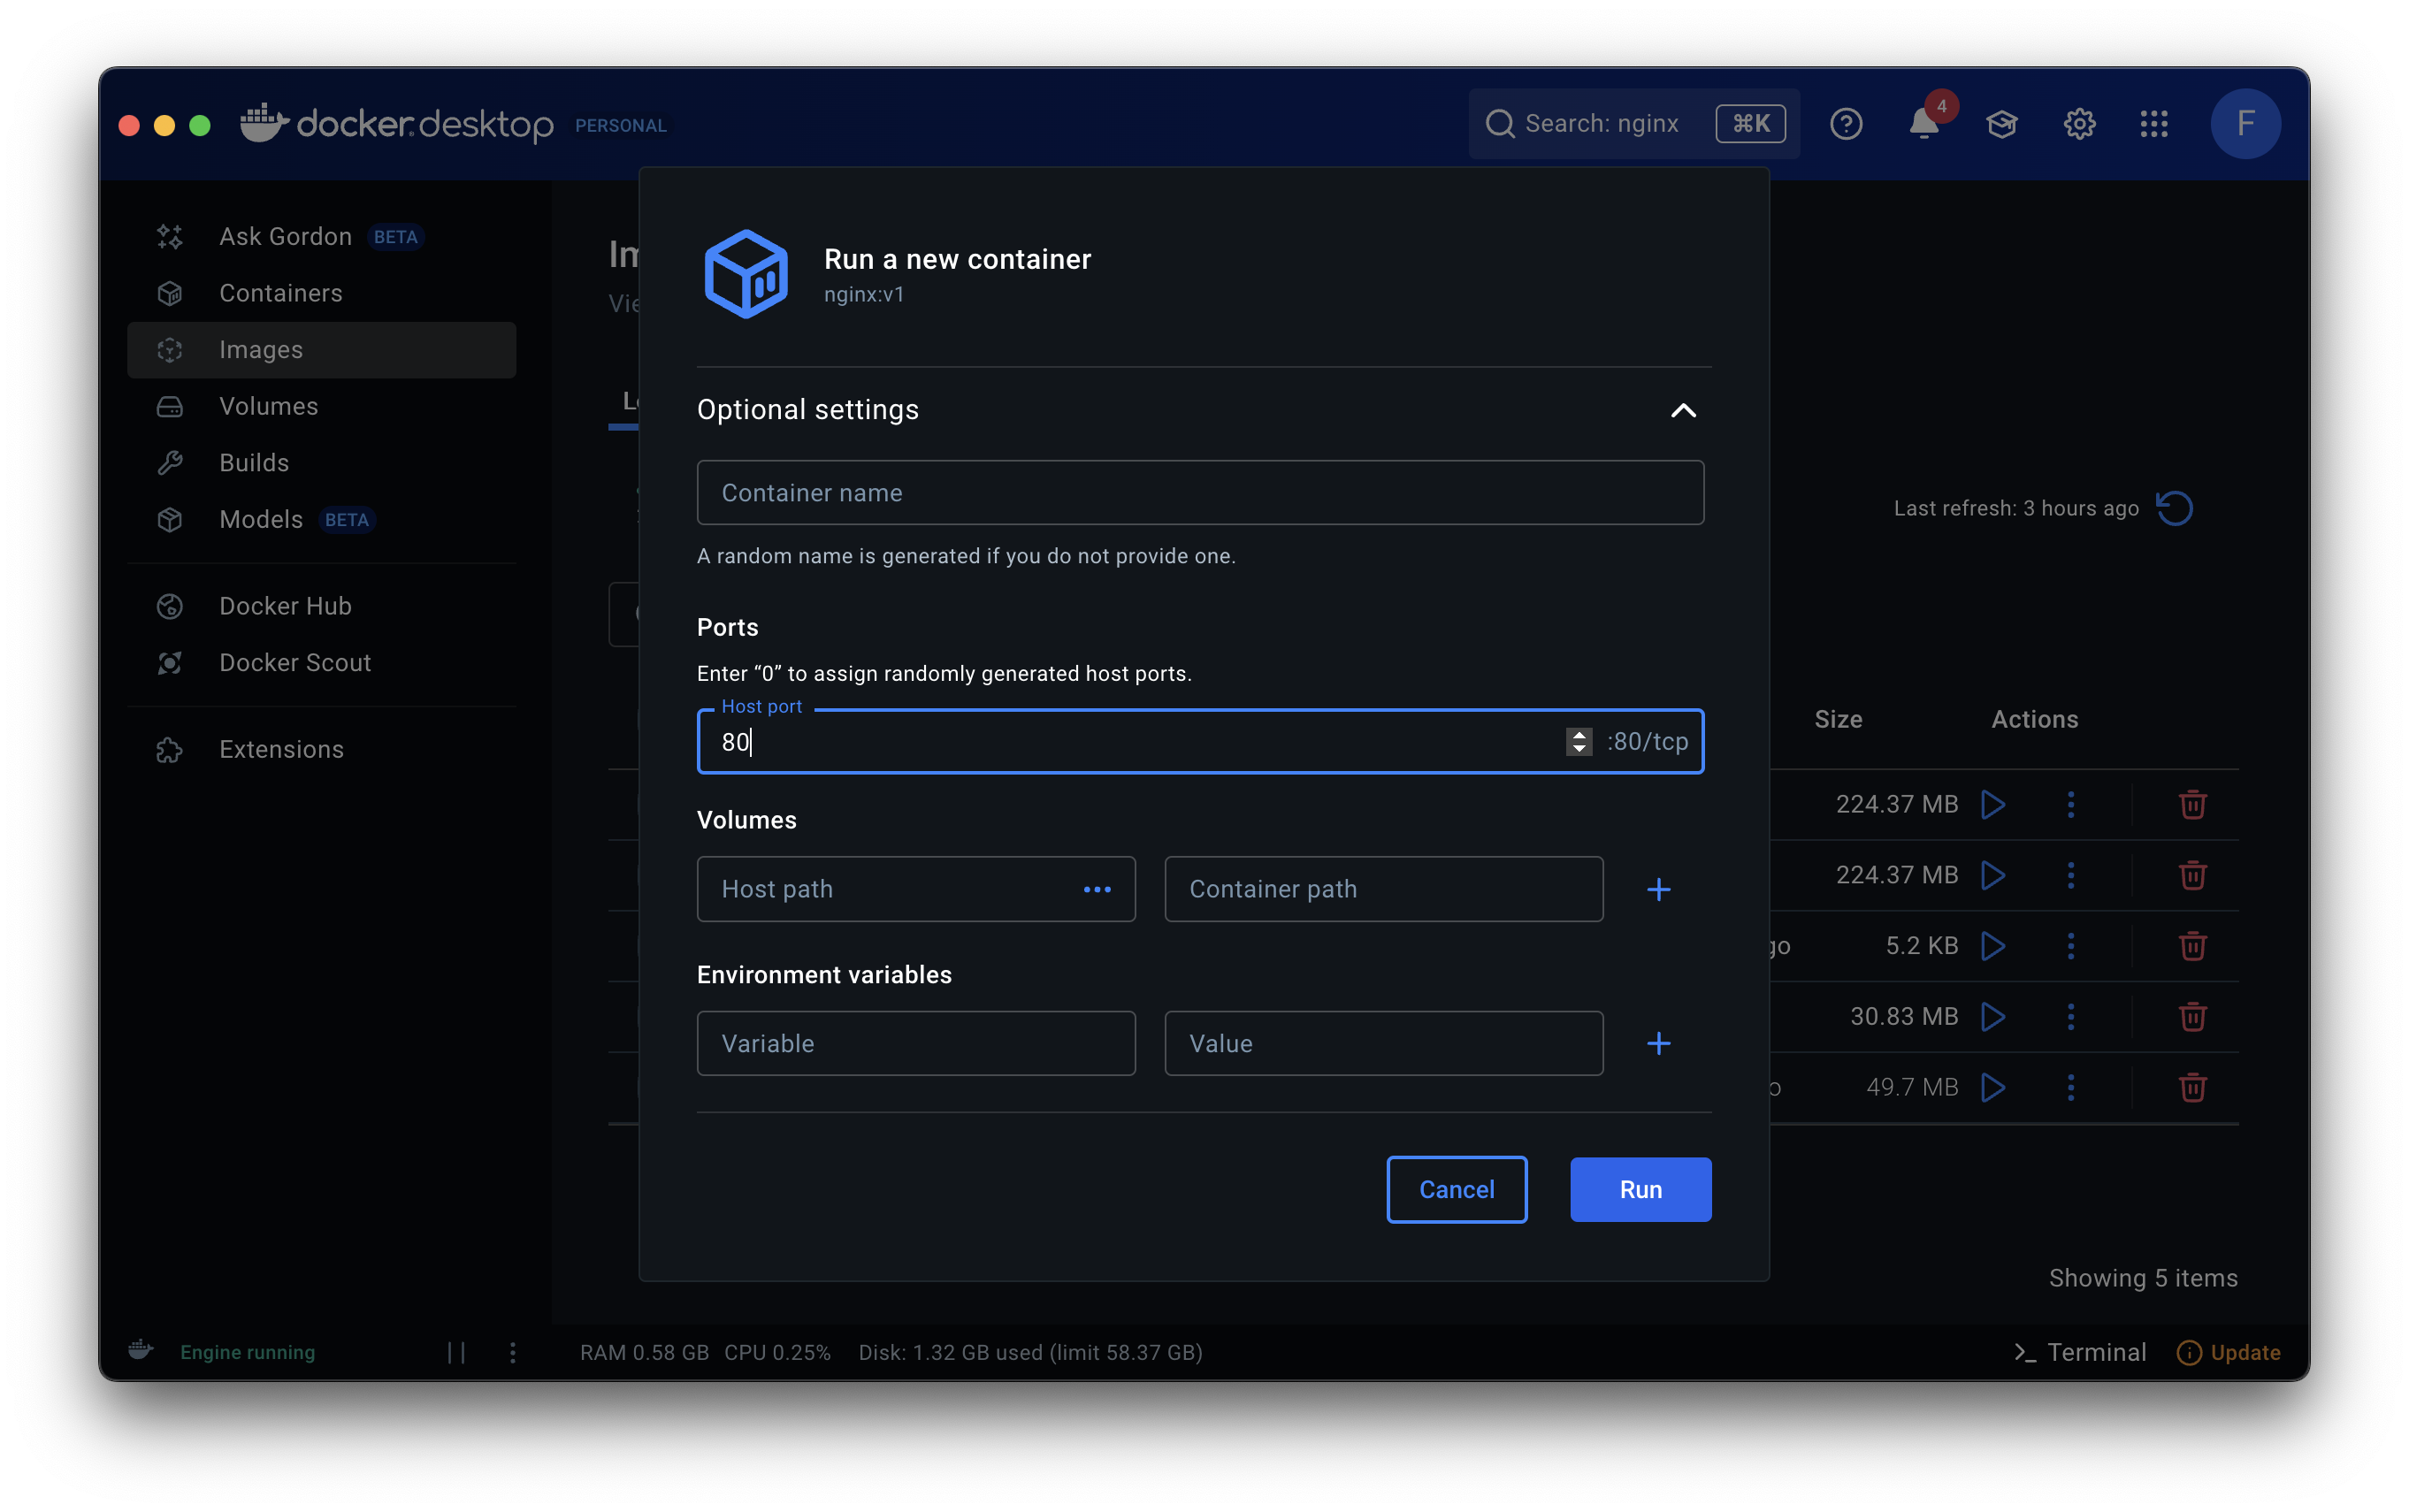The image size is (2409, 1512).
Task: Open the Learning Center graduation cap icon
Action: (x=2001, y=124)
